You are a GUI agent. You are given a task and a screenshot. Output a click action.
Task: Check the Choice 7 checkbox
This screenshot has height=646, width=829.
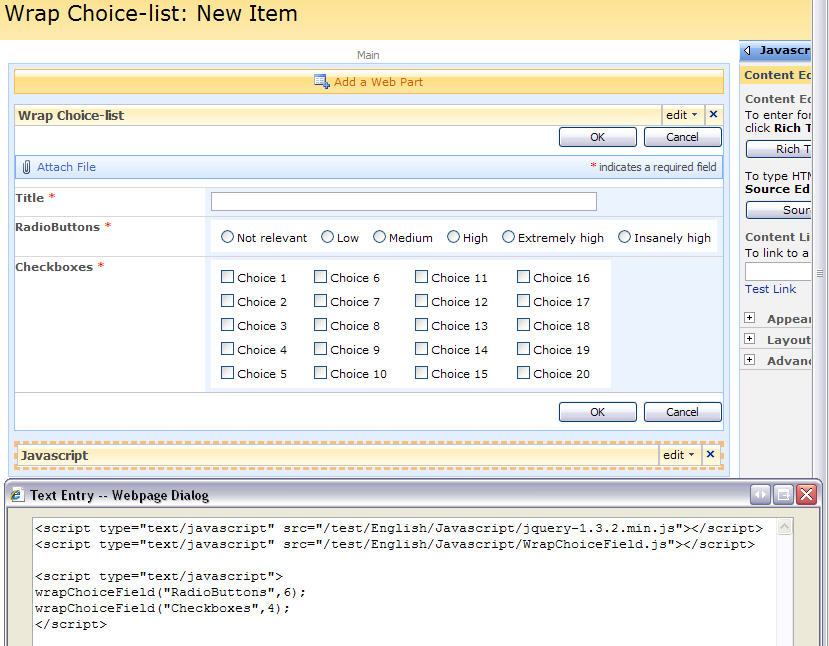(x=320, y=301)
